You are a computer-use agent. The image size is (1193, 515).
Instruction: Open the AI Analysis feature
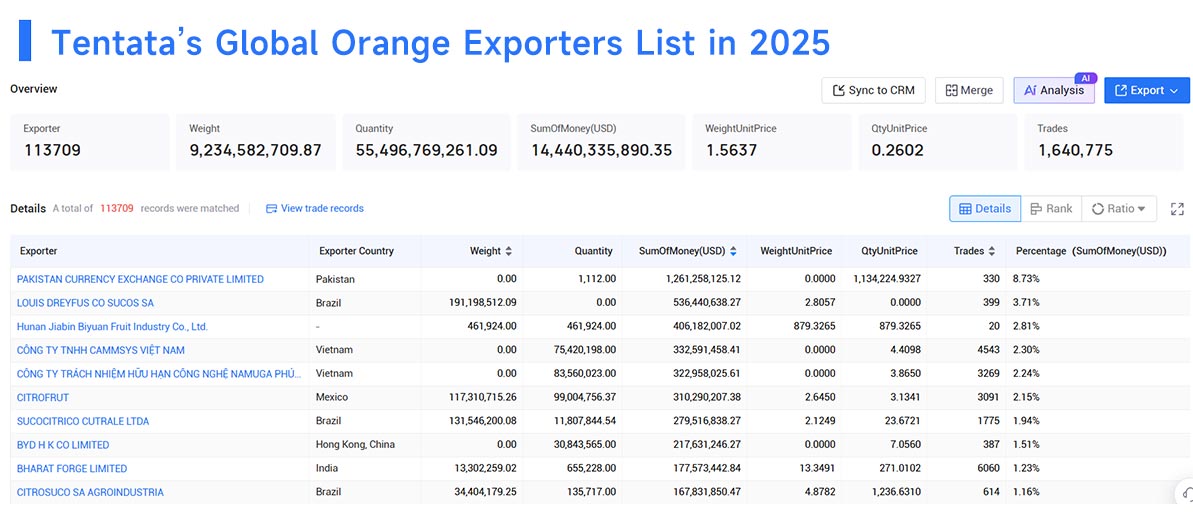(1054, 91)
